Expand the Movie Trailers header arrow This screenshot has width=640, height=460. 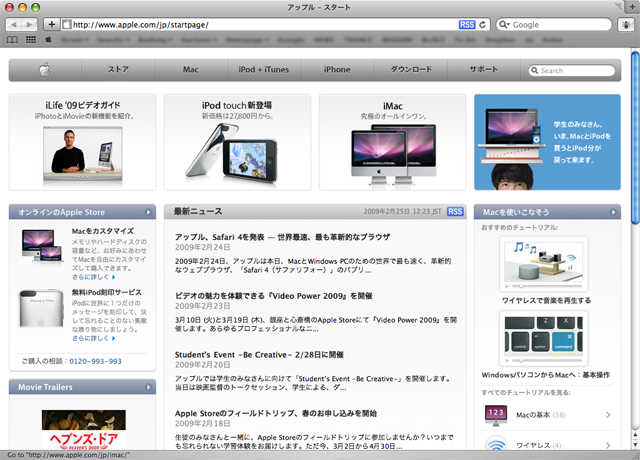coord(148,387)
